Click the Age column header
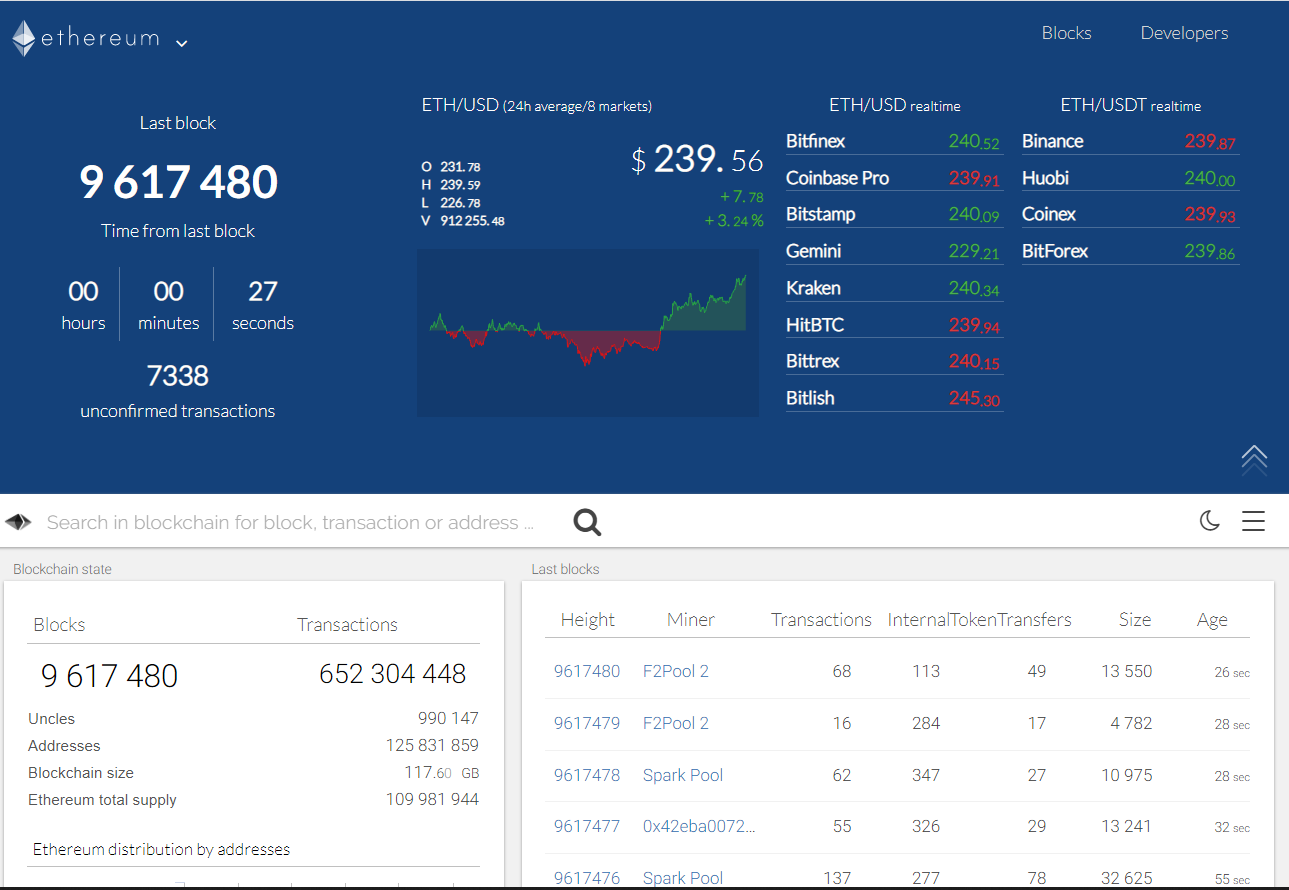Viewport: 1289px width, 890px height. (1212, 621)
